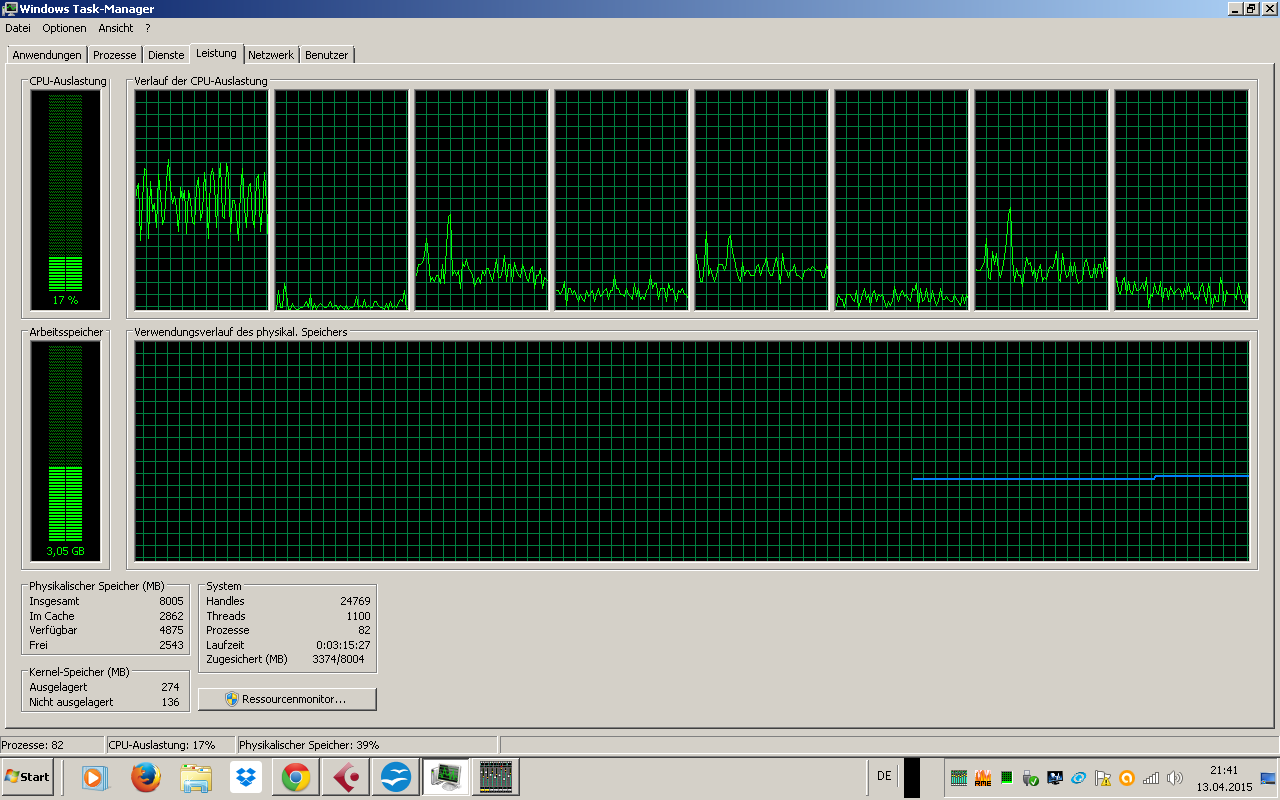Open Action Center flag icon
The width and height of the screenshot is (1280, 800).
[1103, 778]
